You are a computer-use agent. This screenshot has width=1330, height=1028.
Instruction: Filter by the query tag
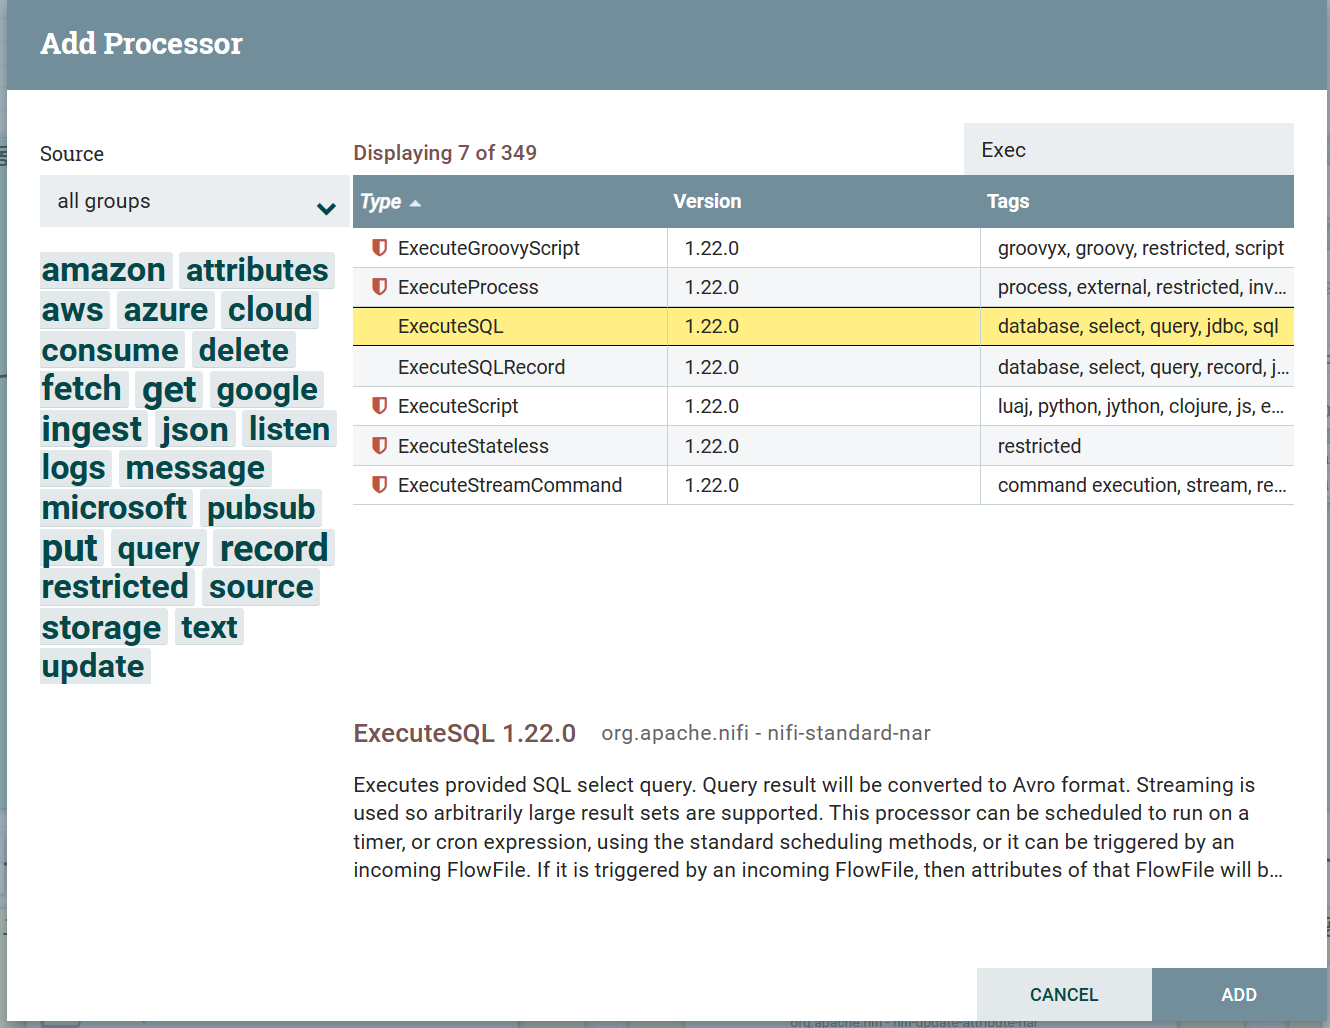[159, 548]
